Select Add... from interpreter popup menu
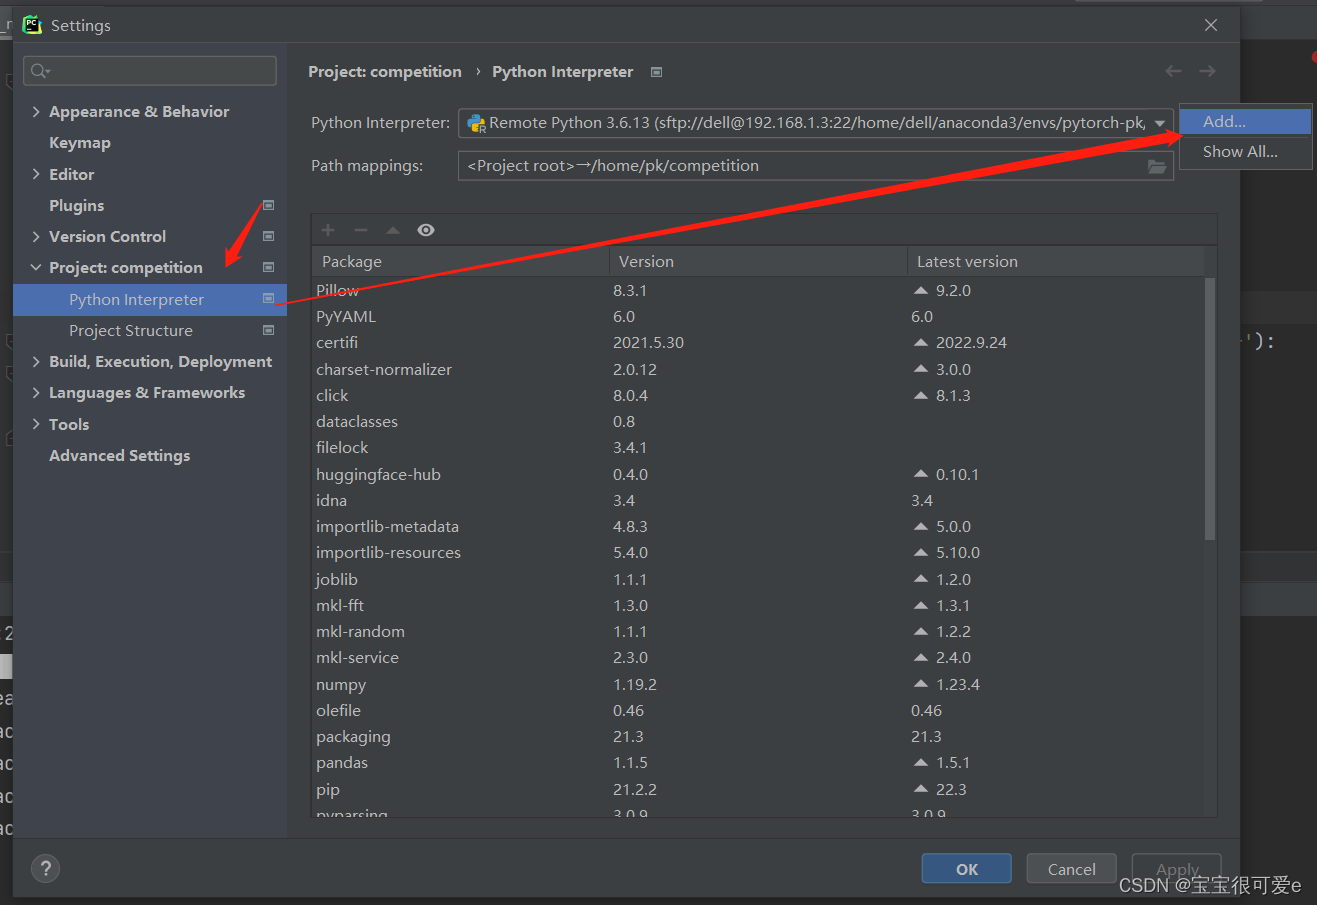 (1245, 121)
